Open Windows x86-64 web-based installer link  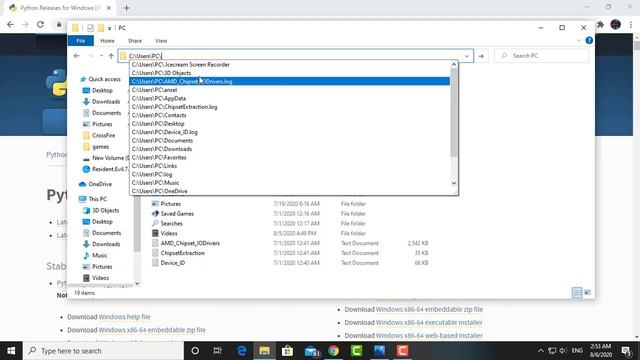[x=429, y=336]
